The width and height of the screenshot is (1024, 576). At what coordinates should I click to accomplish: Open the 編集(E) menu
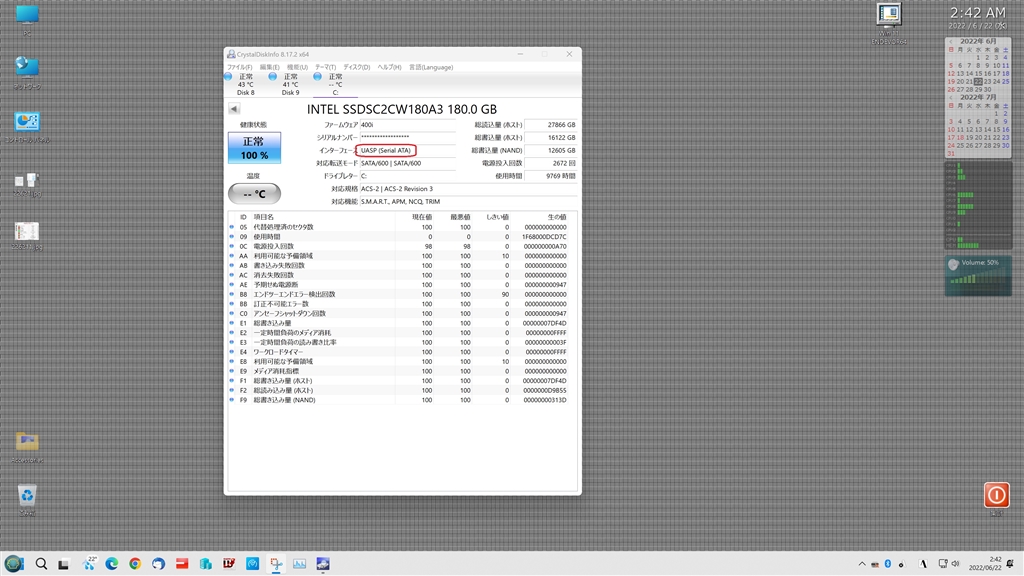click(269, 67)
